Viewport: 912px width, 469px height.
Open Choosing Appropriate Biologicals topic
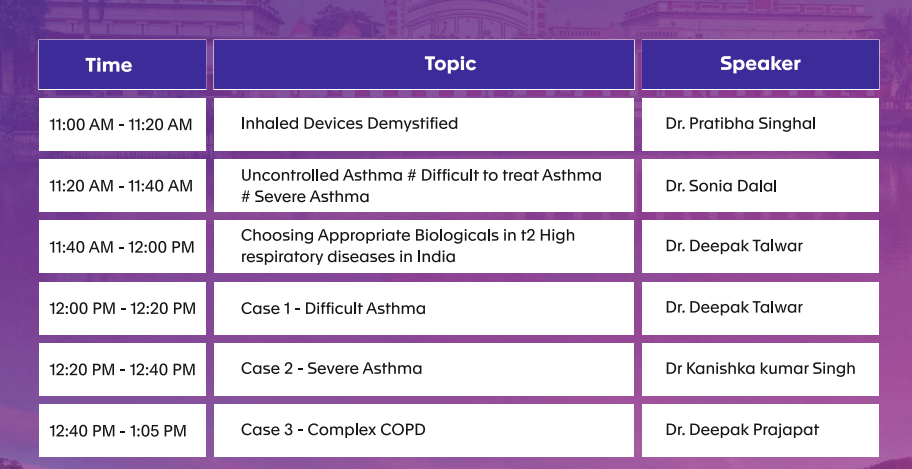click(x=408, y=246)
